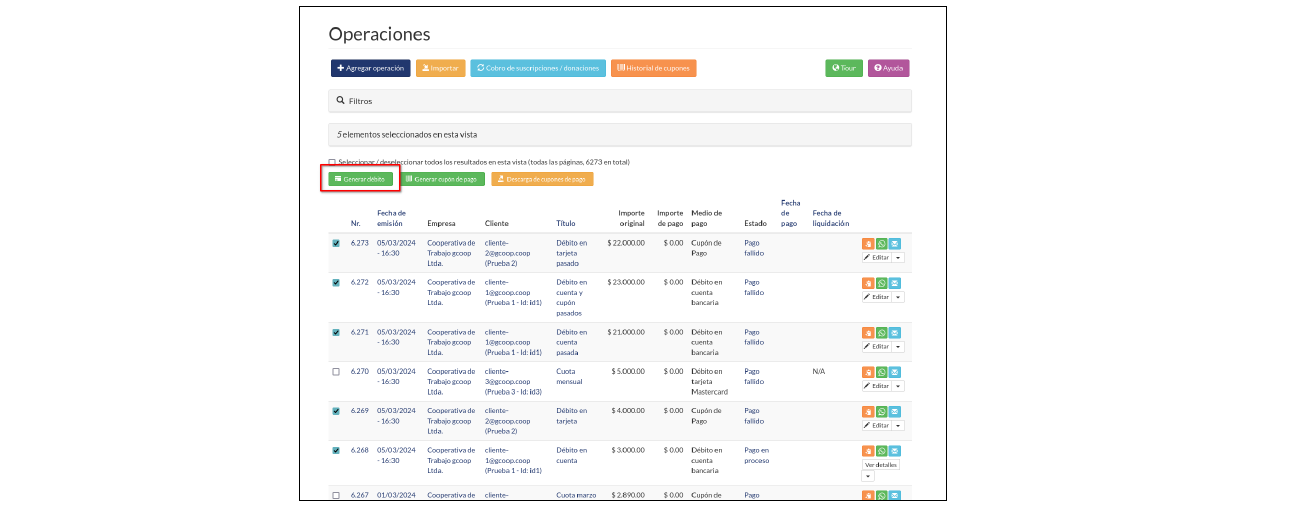Click Editar for operation 6.270

pyautogui.click(x=877, y=386)
